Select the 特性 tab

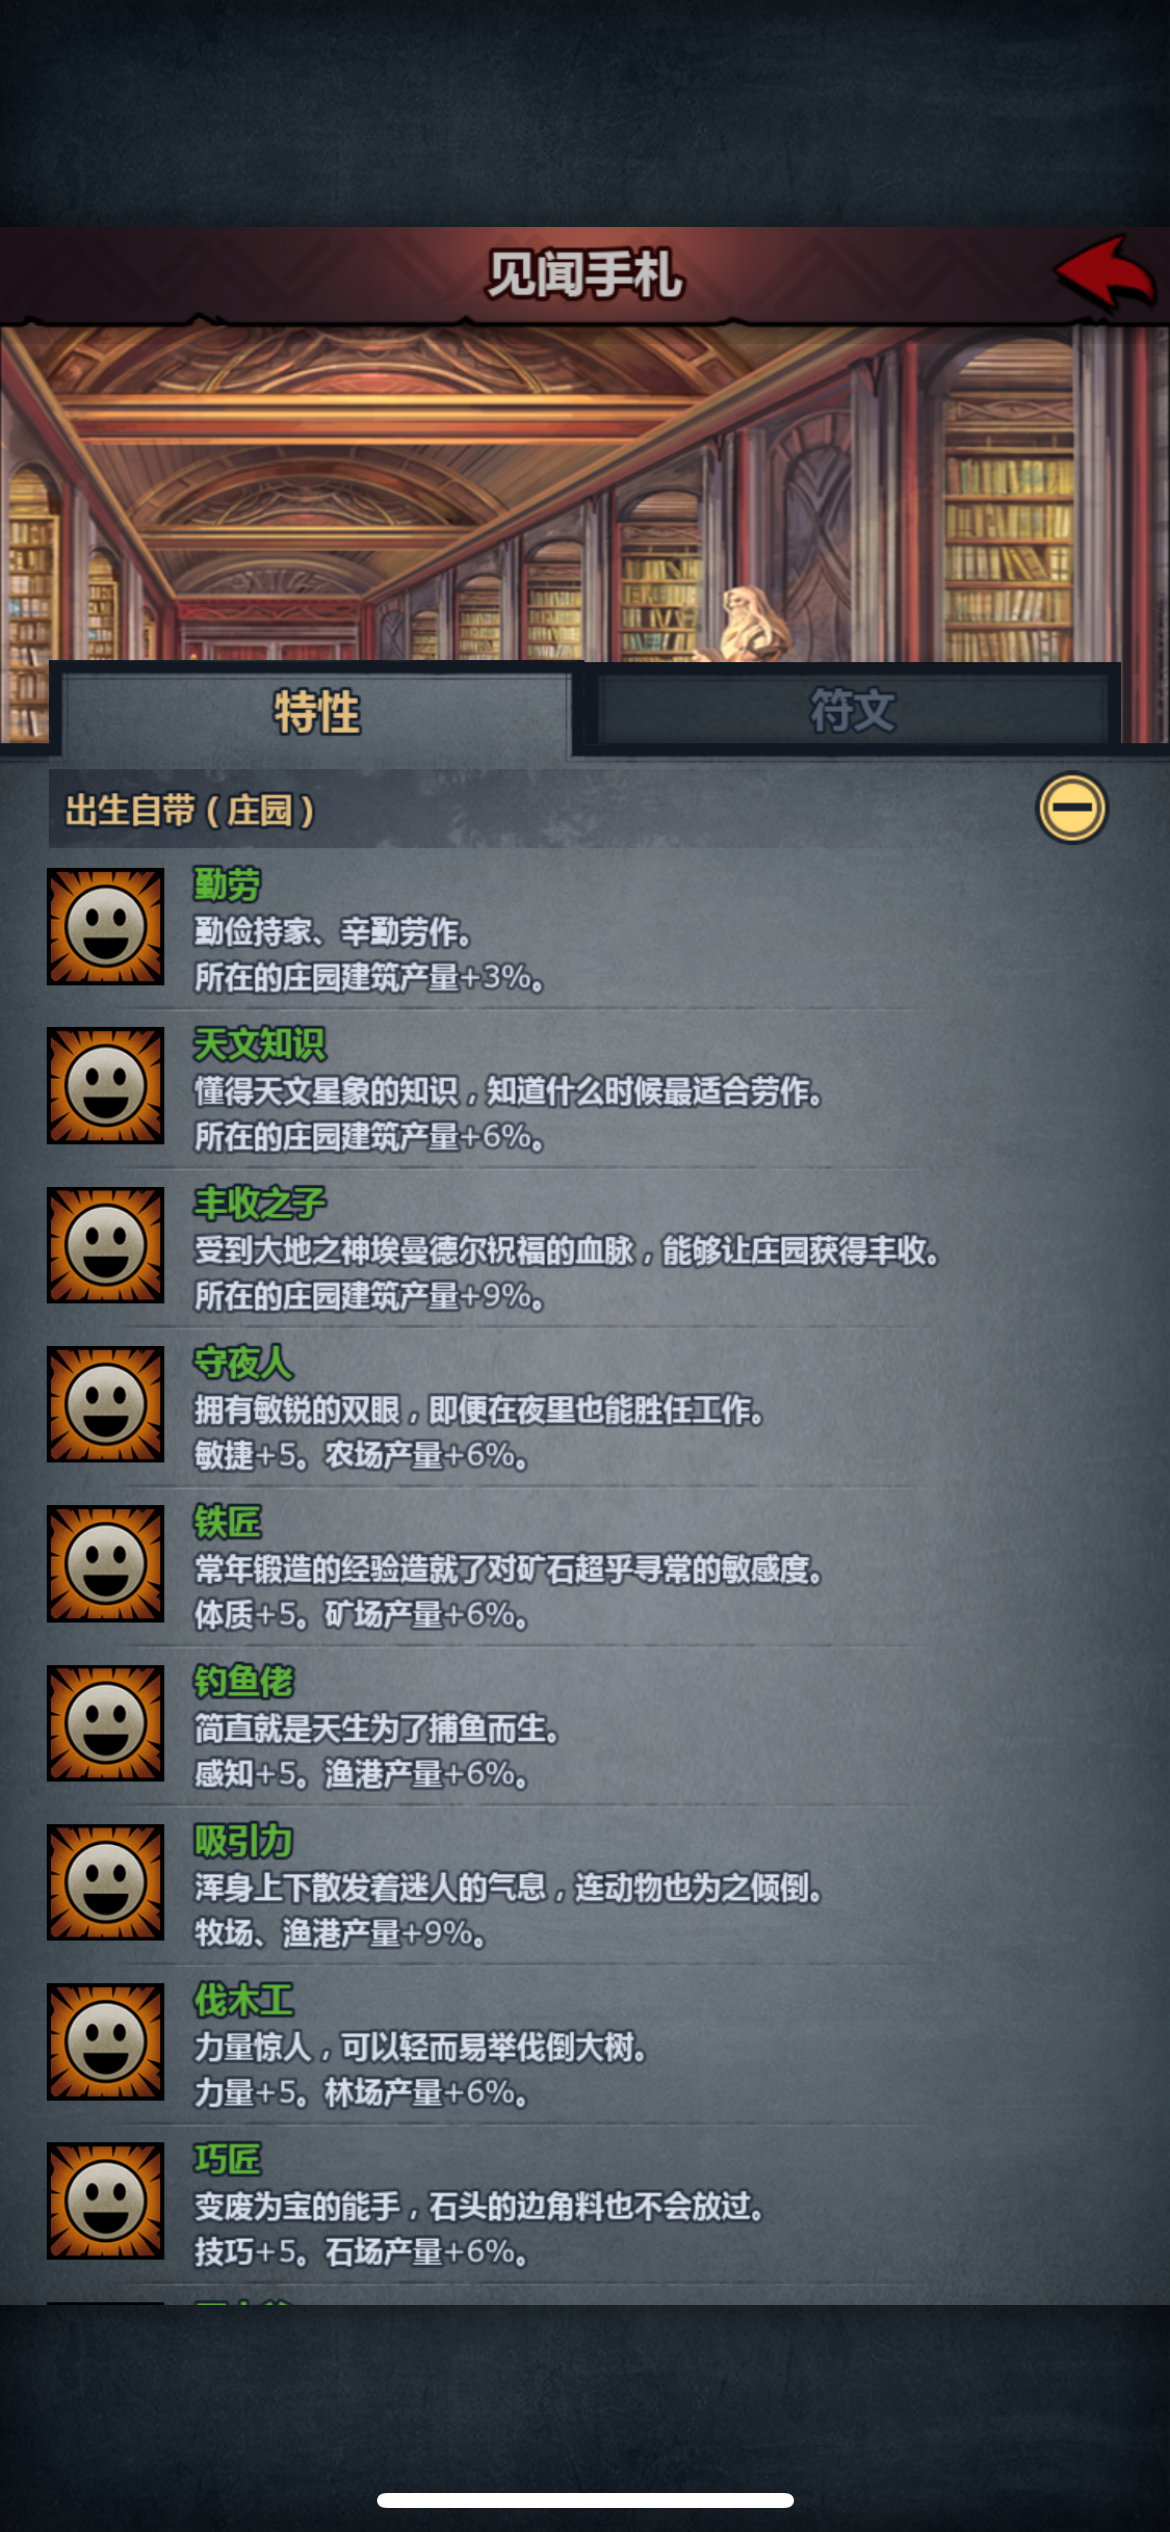(x=317, y=712)
